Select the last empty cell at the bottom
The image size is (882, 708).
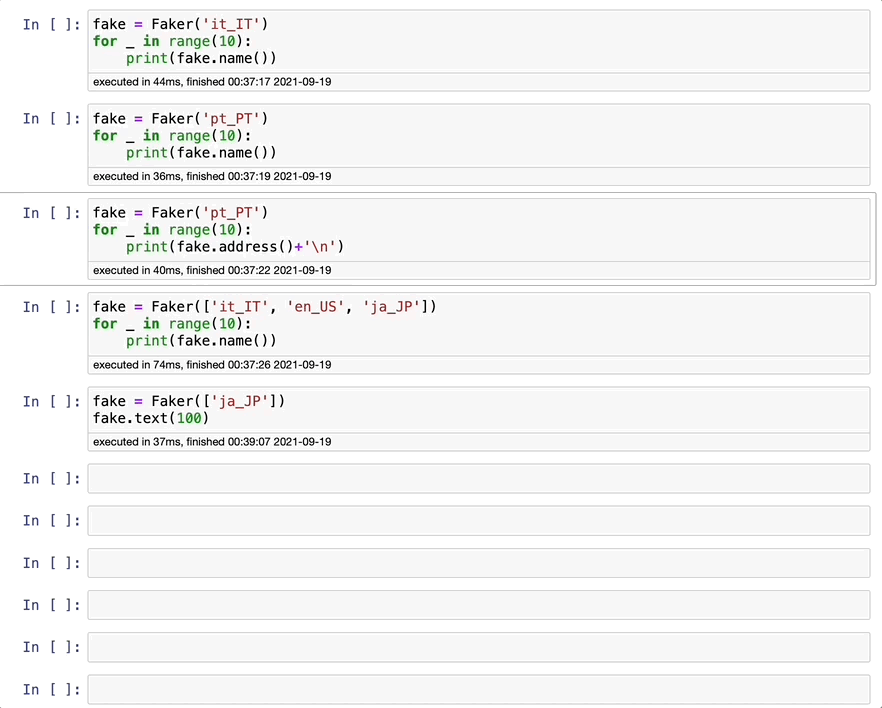pyautogui.click(x=478, y=689)
